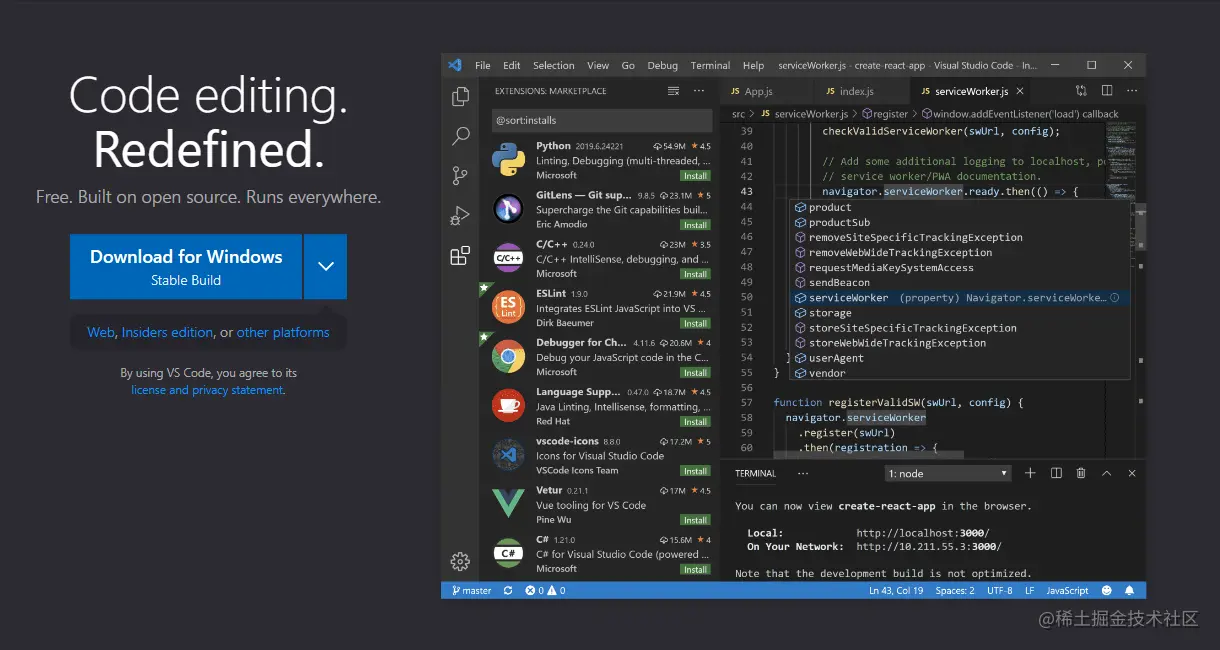This screenshot has height=650, width=1220.
Task: Select the 'vendor' suggestion
Action: (x=960, y=373)
